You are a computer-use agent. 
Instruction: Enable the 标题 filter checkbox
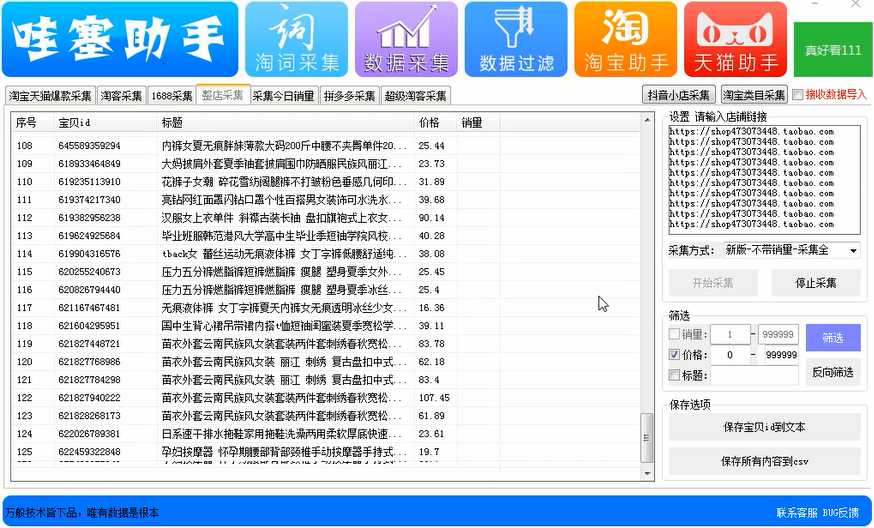674,375
